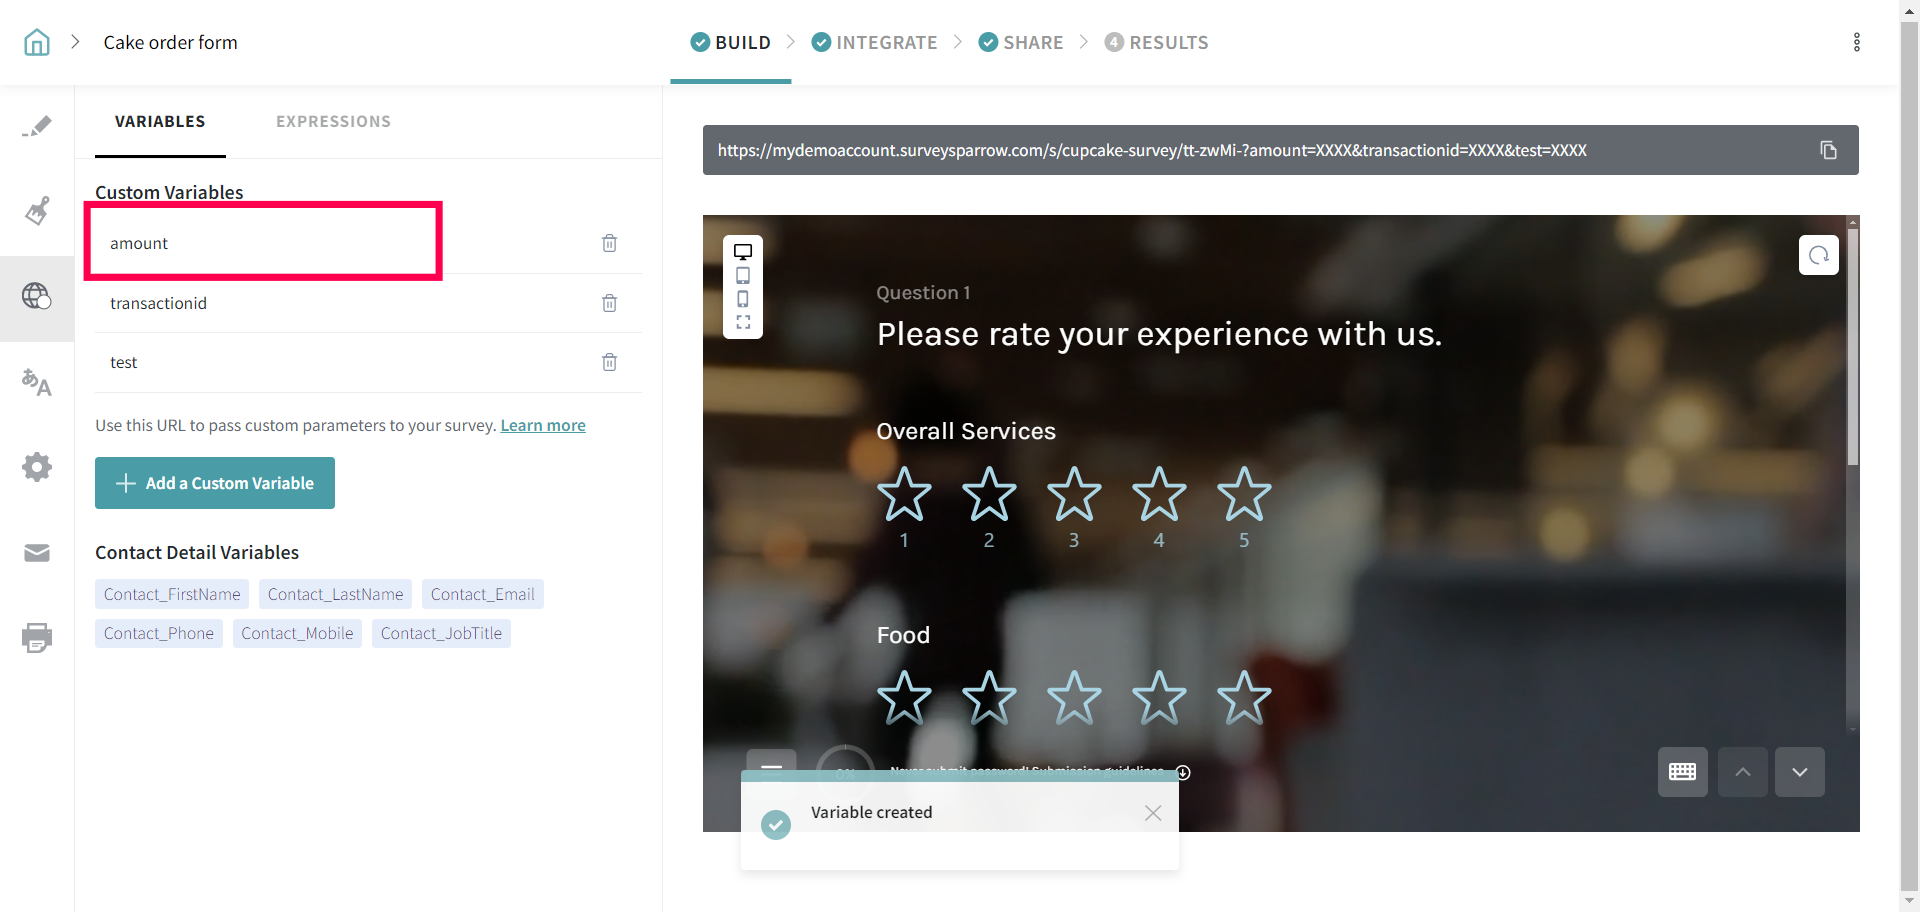This screenshot has height=912, width=1920.
Task: Delete the amount custom variable
Action: pos(609,243)
